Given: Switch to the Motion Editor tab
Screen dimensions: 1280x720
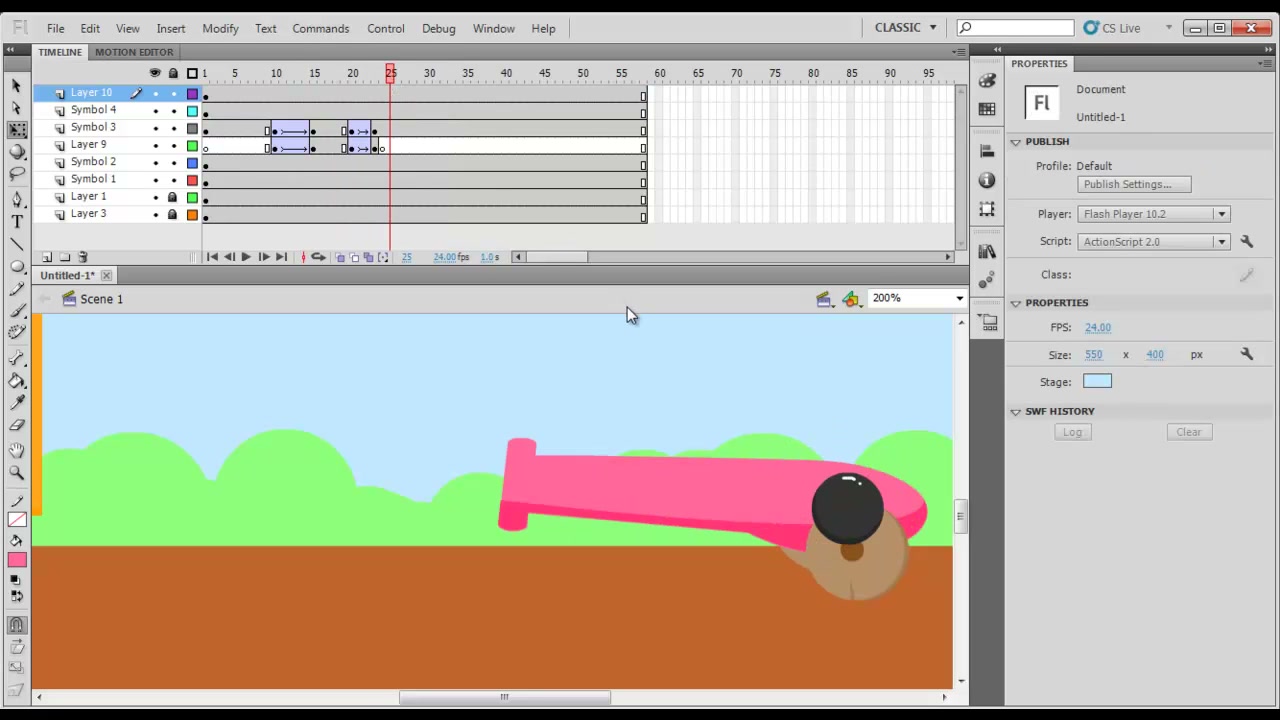Looking at the screenshot, I should click(134, 52).
